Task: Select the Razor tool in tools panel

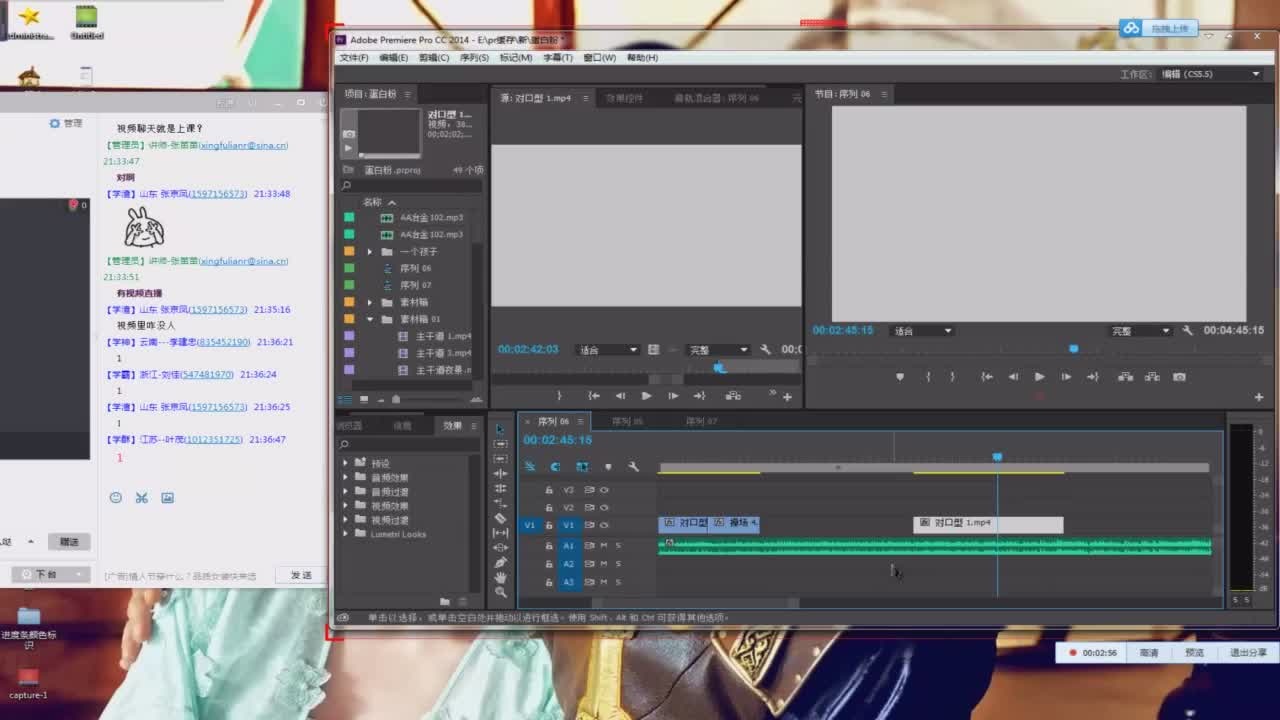Action: pyautogui.click(x=500, y=518)
